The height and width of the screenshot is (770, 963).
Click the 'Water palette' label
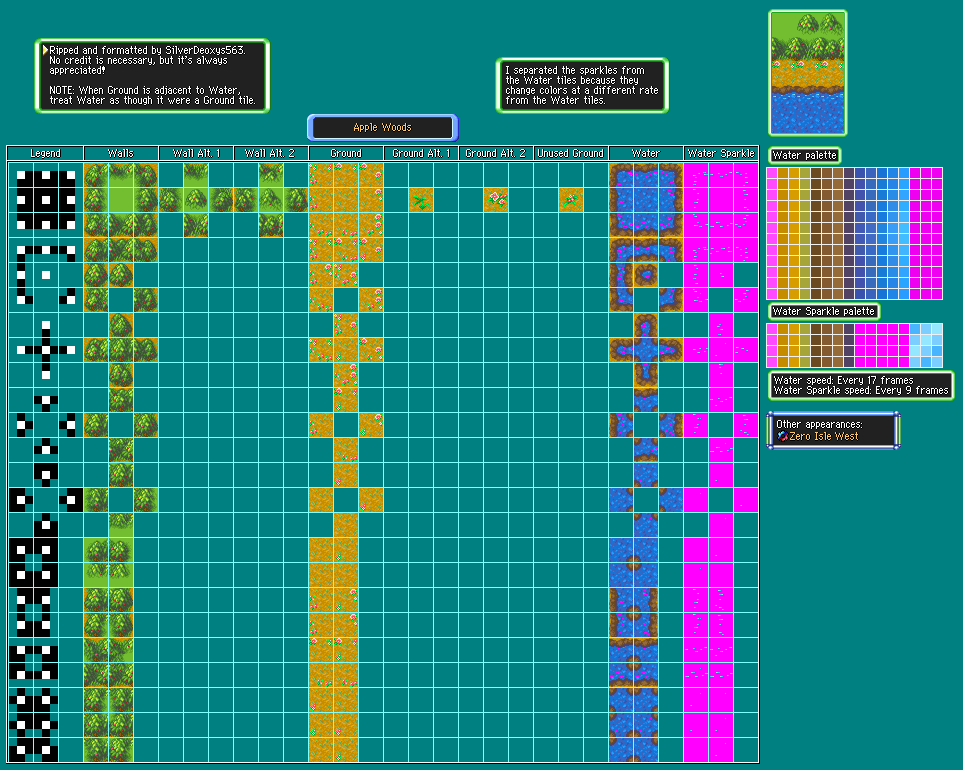point(805,155)
